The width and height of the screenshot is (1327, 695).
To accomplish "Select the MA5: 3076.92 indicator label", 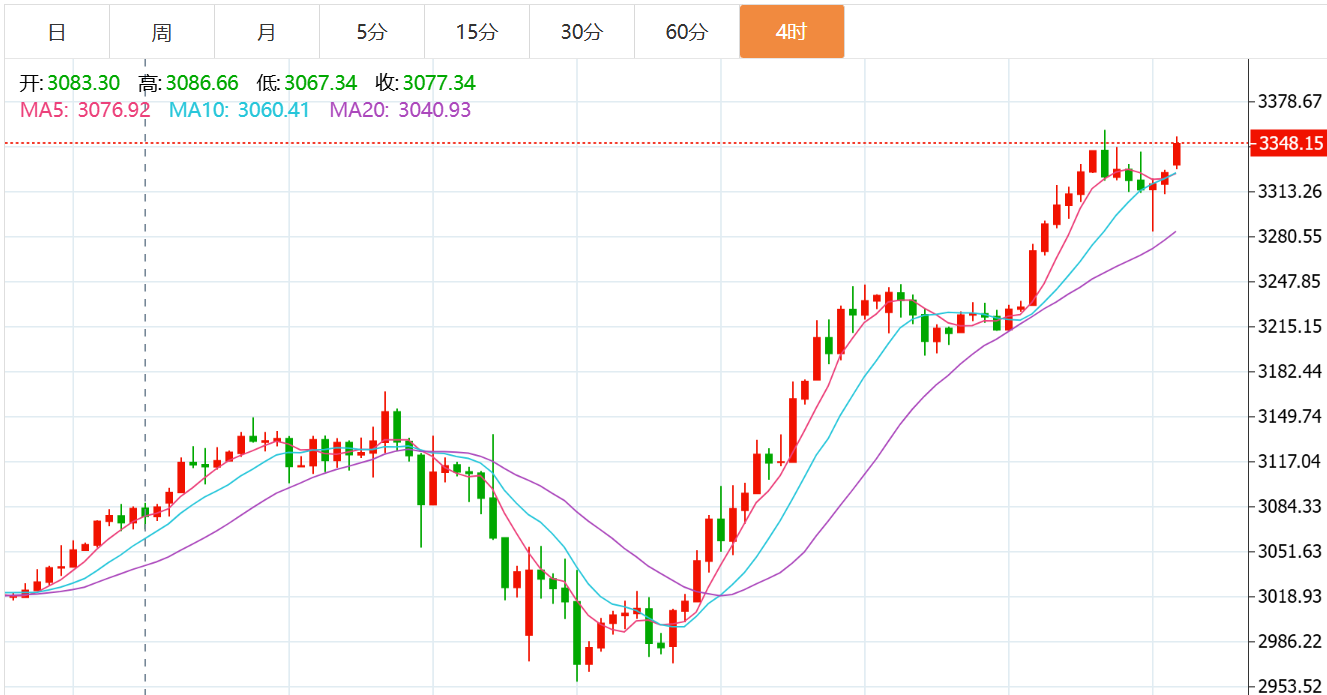I will [x=85, y=110].
